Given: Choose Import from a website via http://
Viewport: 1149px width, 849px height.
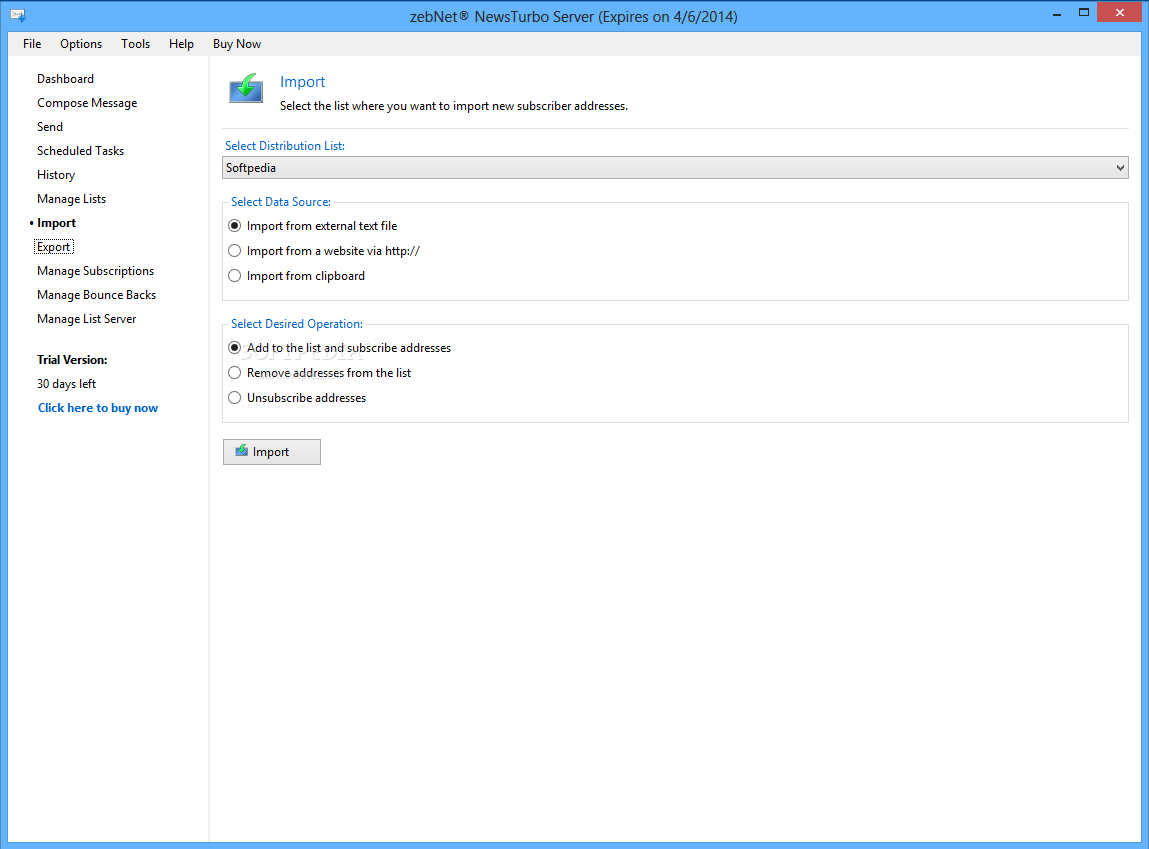Looking at the screenshot, I should 325,251.
